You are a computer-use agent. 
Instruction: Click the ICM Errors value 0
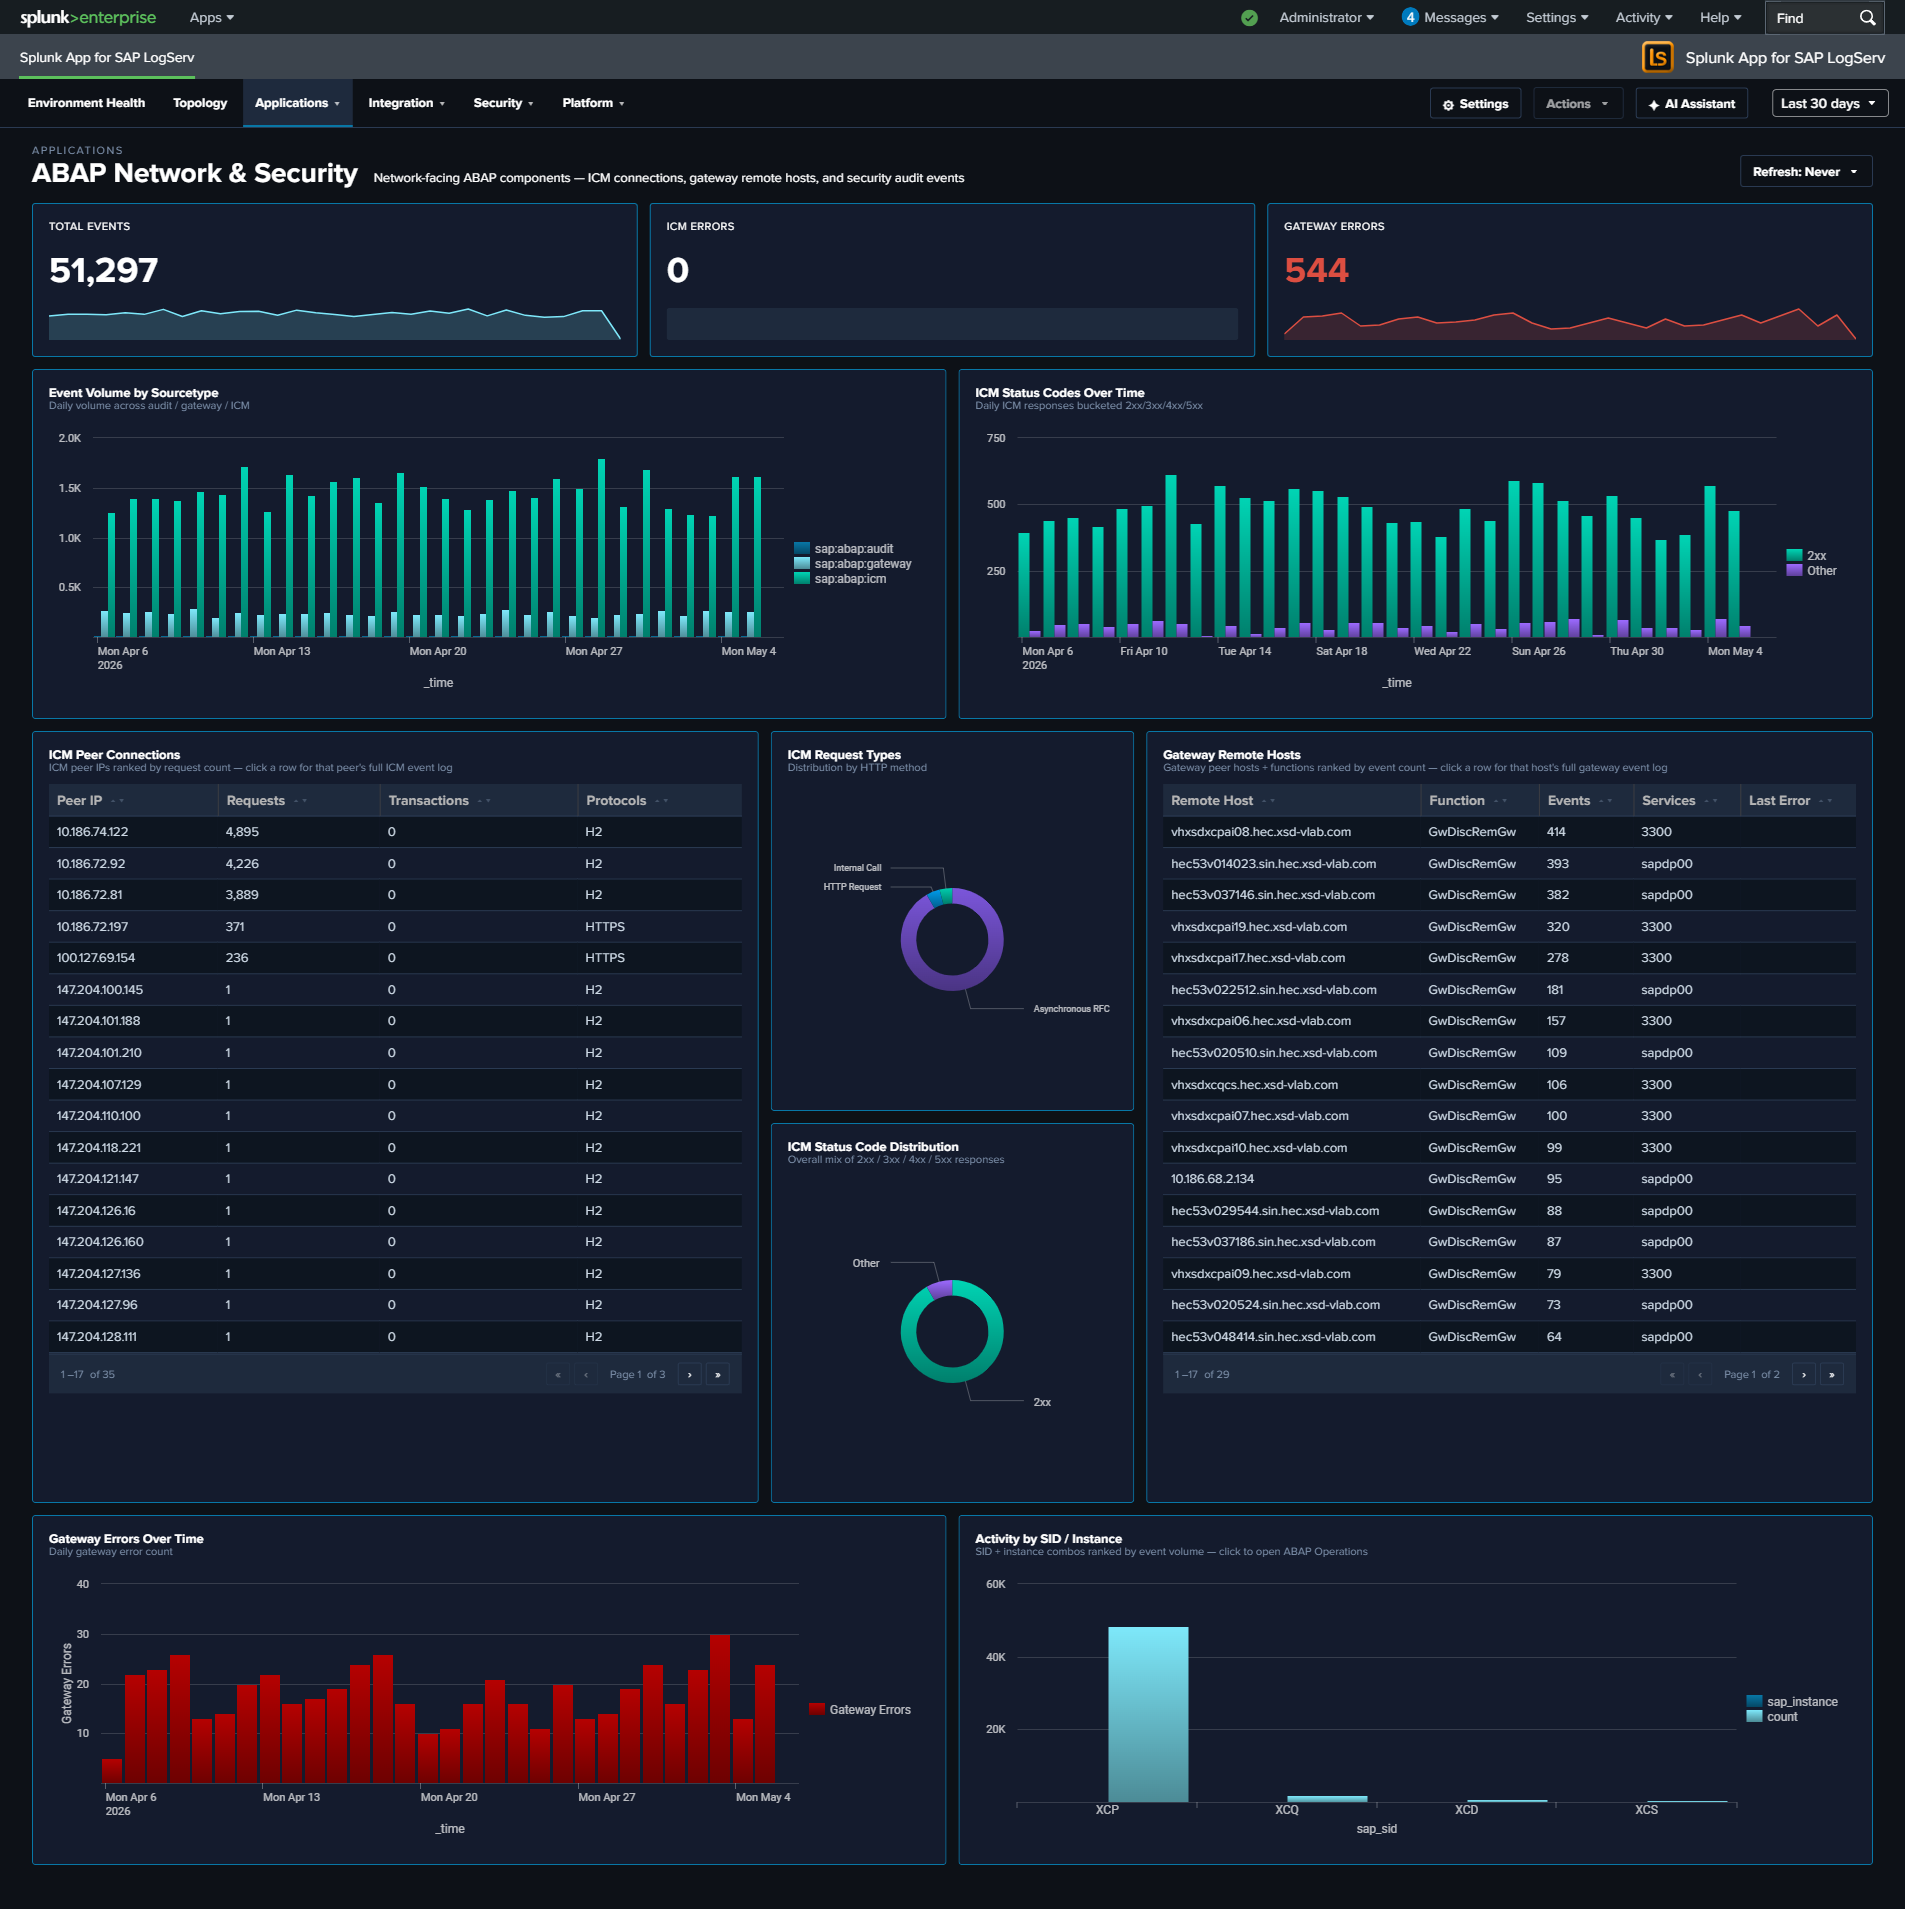[677, 270]
